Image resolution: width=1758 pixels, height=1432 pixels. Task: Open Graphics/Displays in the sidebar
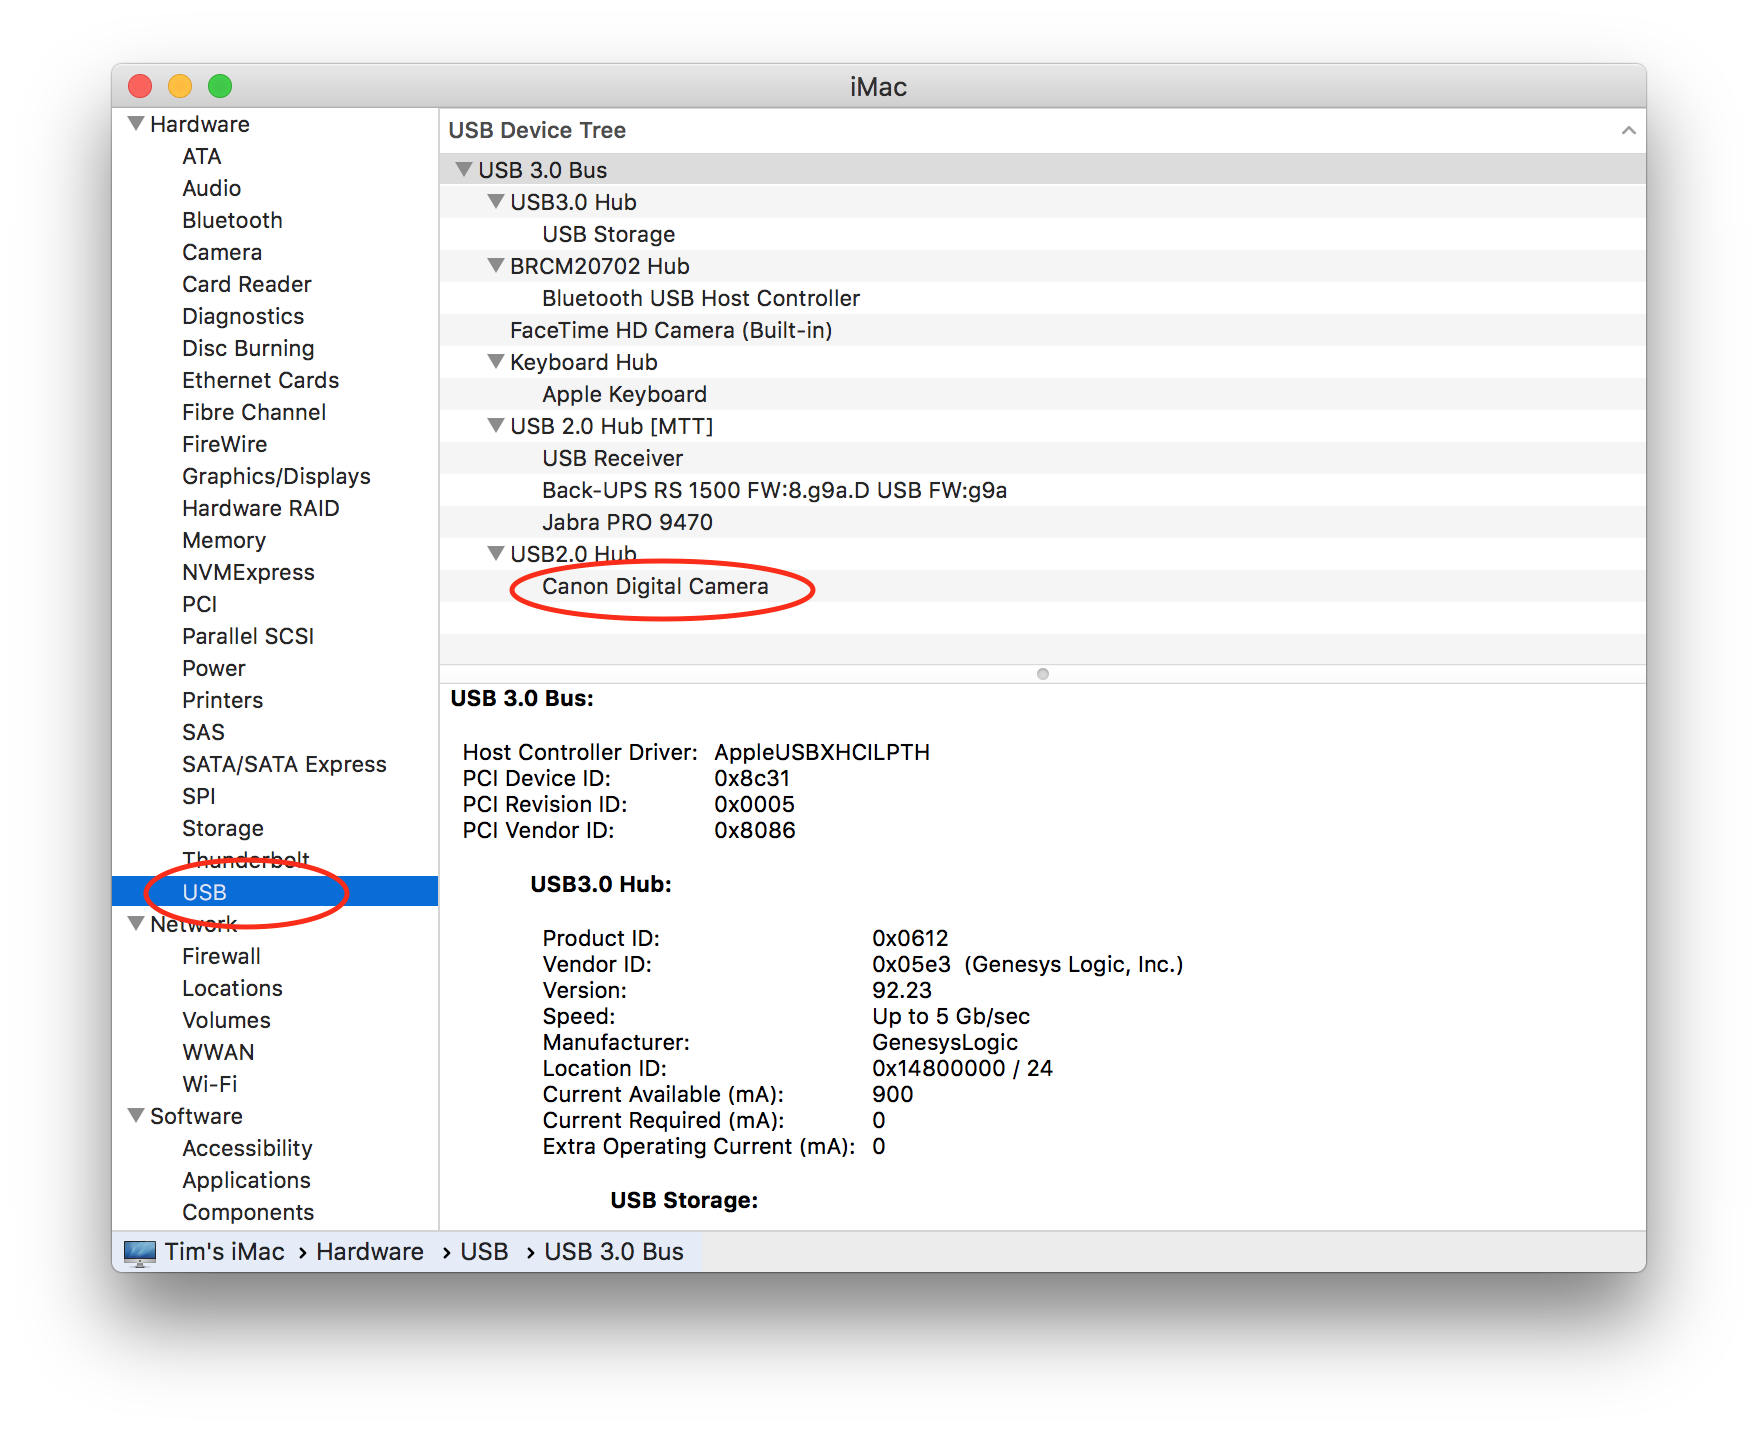tap(276, 476)
